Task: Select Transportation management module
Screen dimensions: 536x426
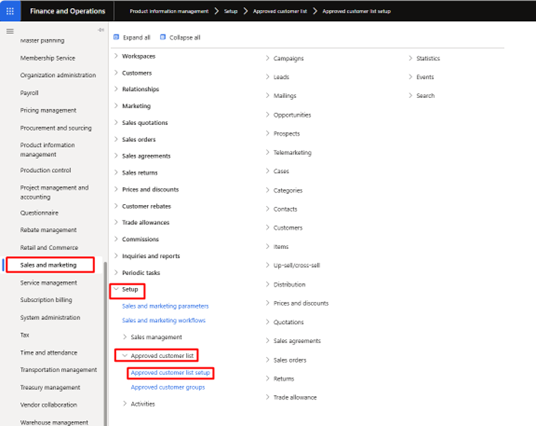Action: point(58,370)
